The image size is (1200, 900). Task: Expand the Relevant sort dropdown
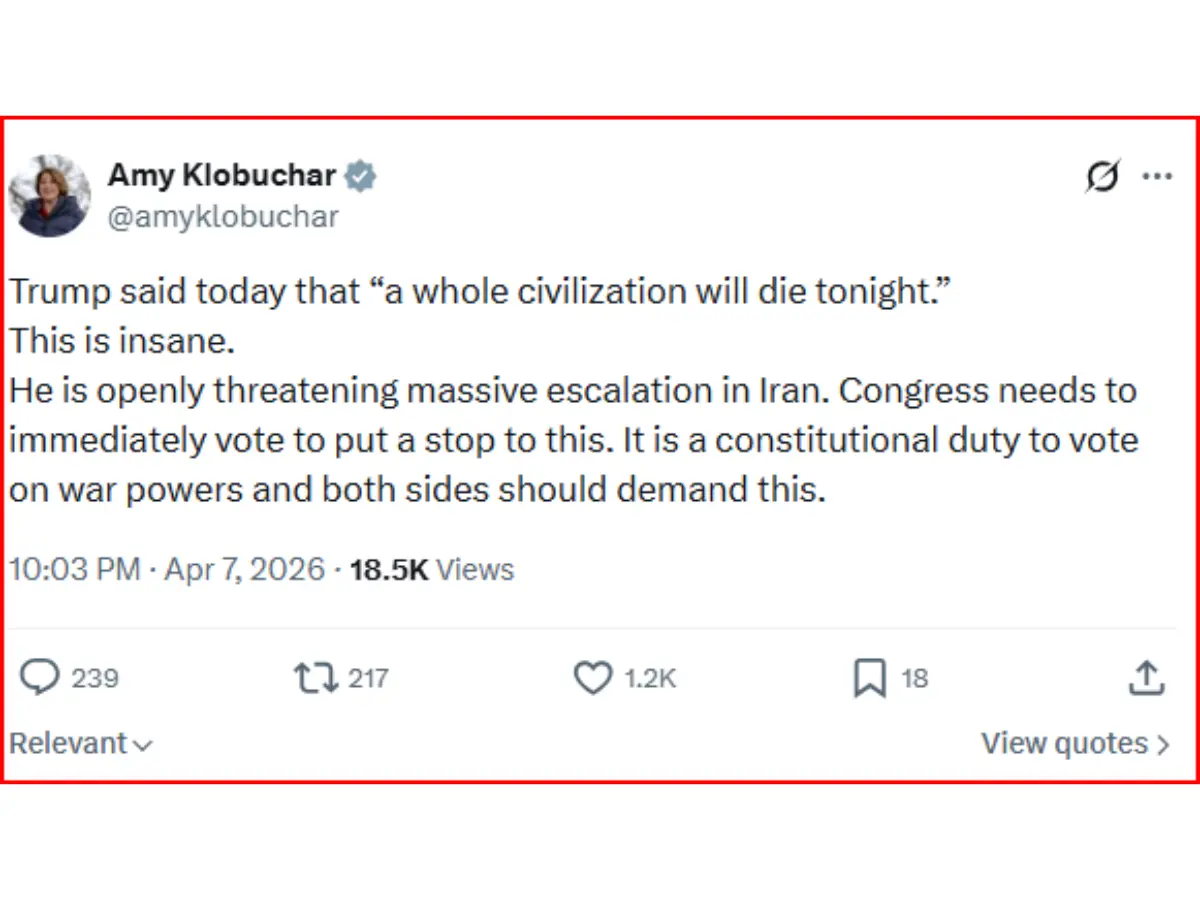coord(81,743)
